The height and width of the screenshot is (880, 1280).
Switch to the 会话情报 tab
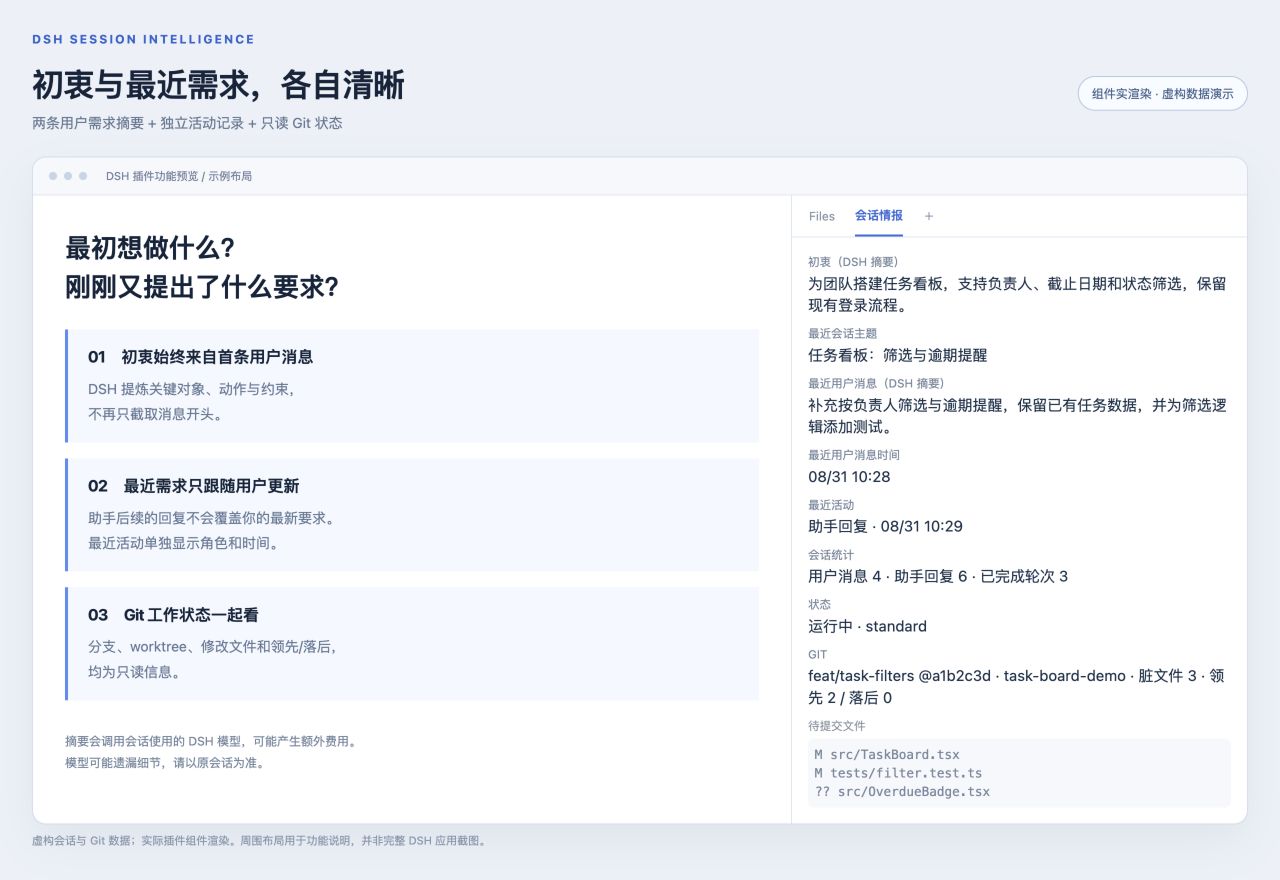[879, 216]
